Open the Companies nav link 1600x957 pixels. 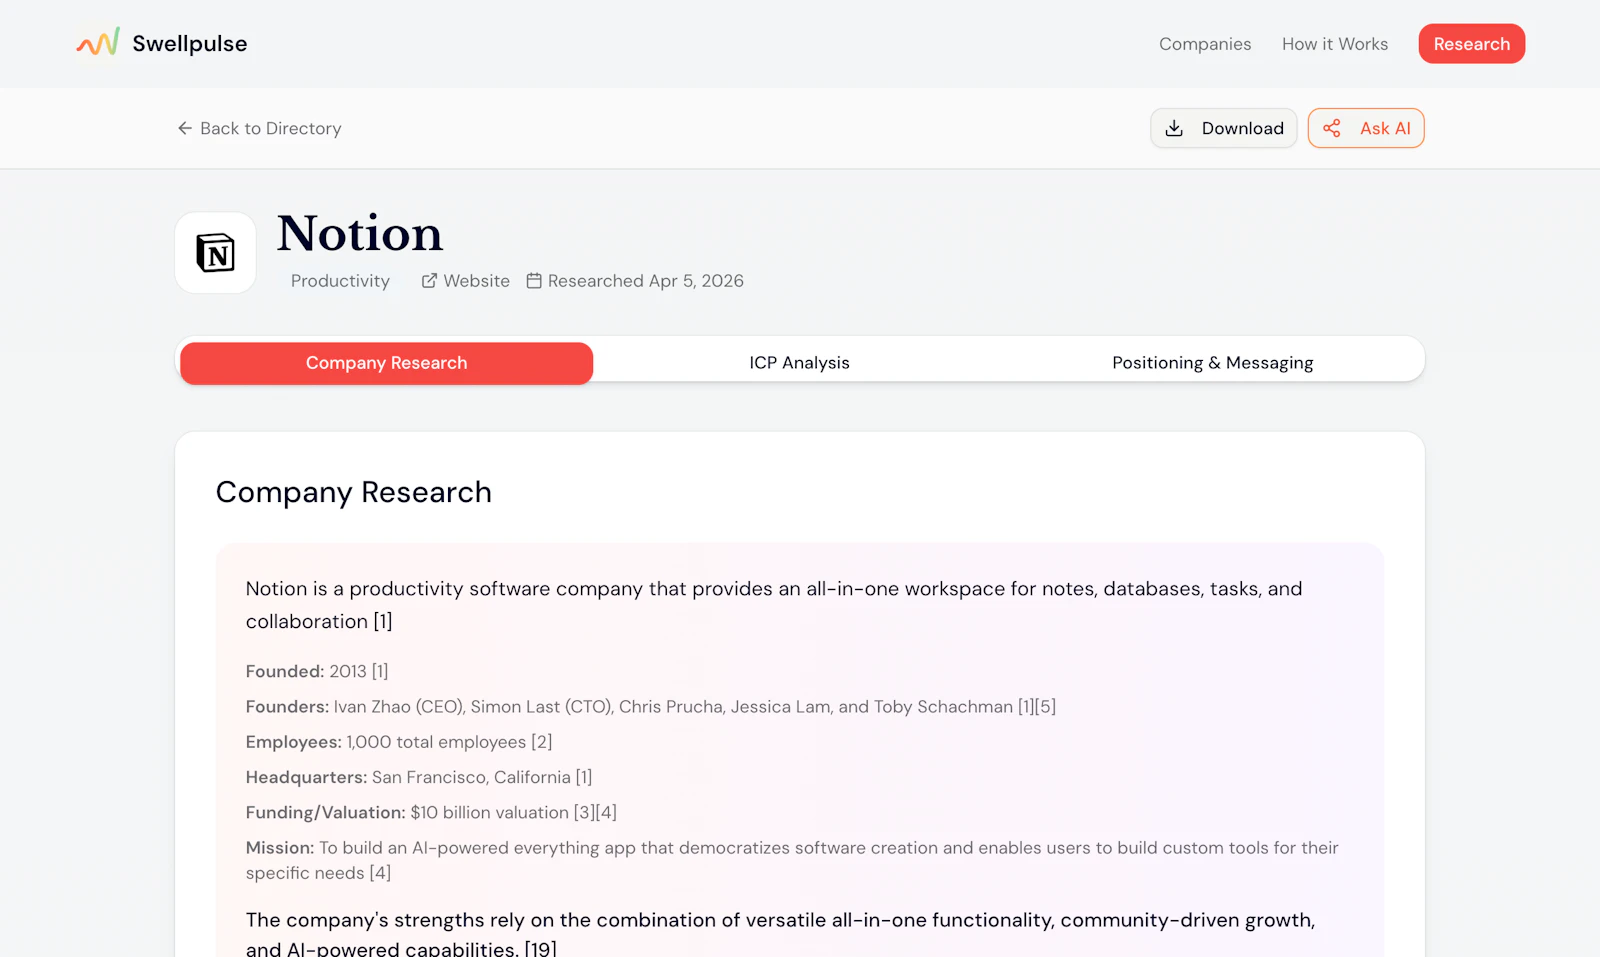click(x=1205, y=44)
